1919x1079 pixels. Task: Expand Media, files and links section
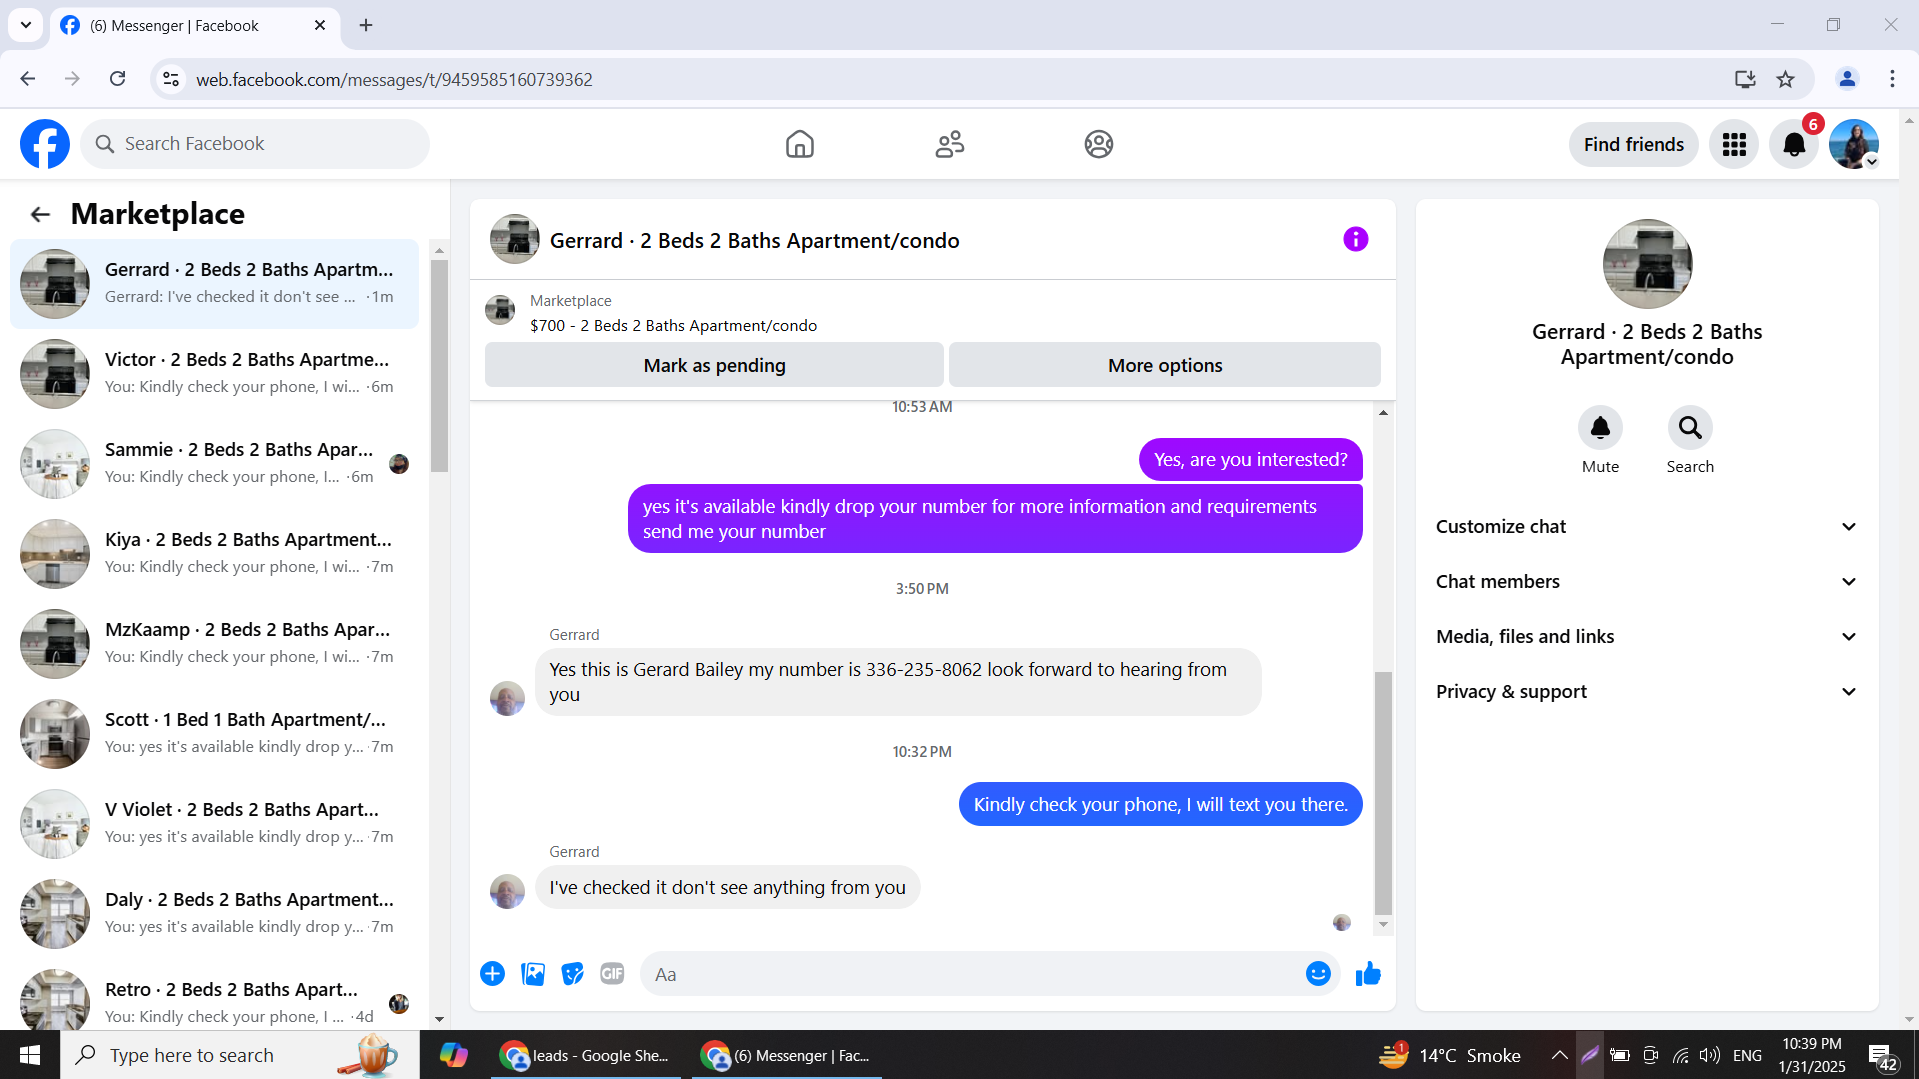[x=1647, y=637]
